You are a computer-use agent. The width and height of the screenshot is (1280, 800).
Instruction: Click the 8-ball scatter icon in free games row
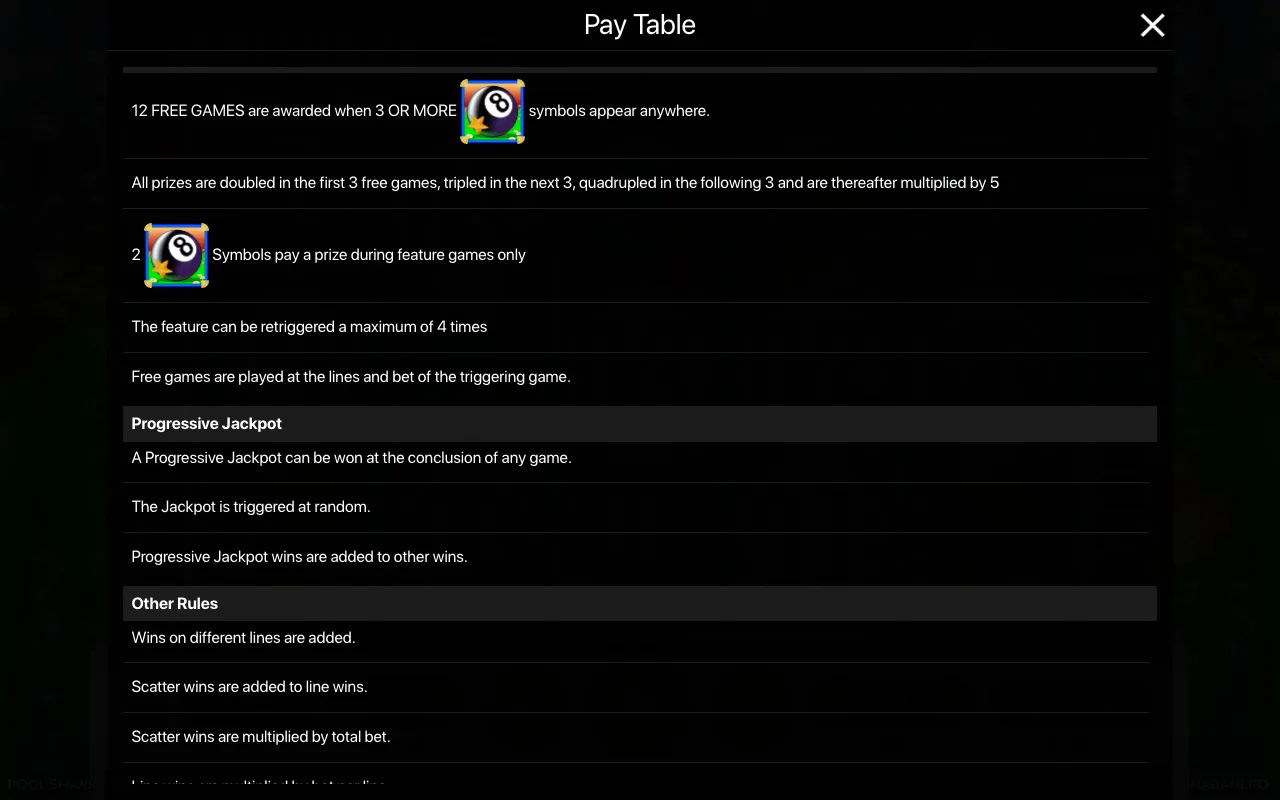492,111
